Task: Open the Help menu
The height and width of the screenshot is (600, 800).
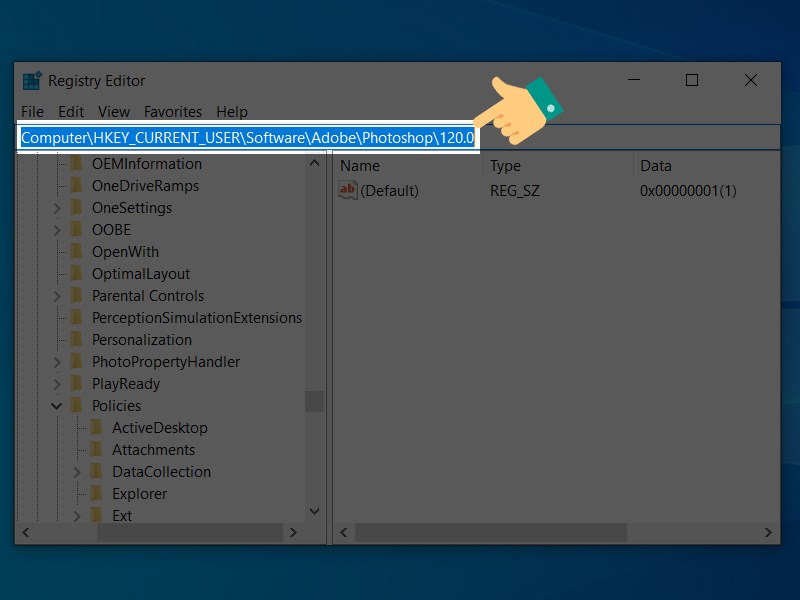Action: [x=232, y=112]
